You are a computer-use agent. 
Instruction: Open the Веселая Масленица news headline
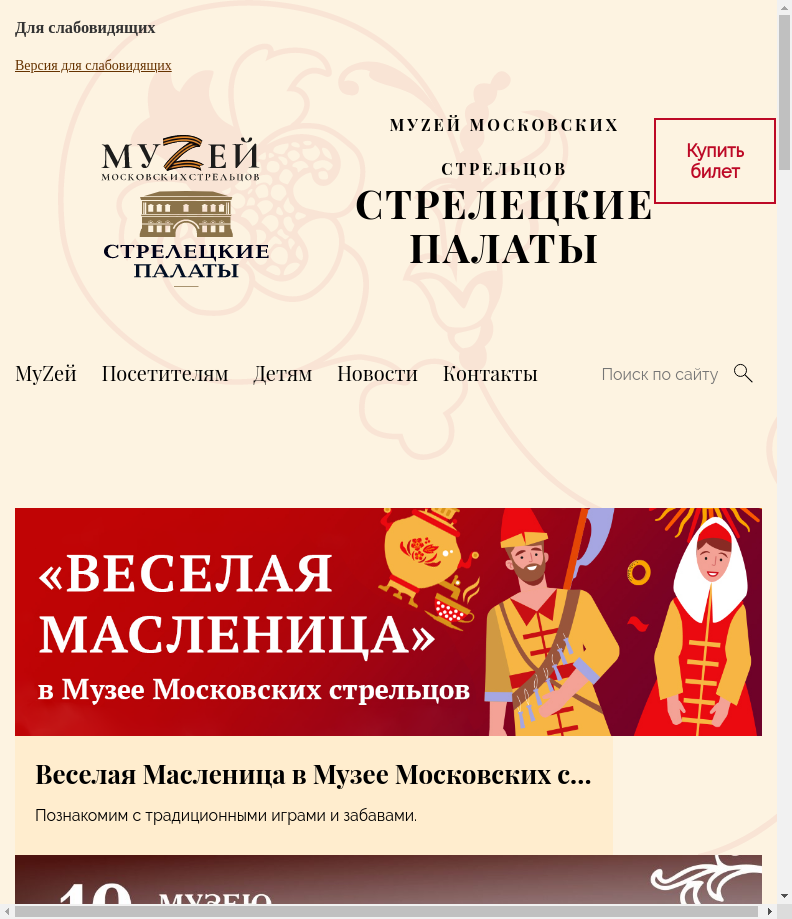point(314,775)
